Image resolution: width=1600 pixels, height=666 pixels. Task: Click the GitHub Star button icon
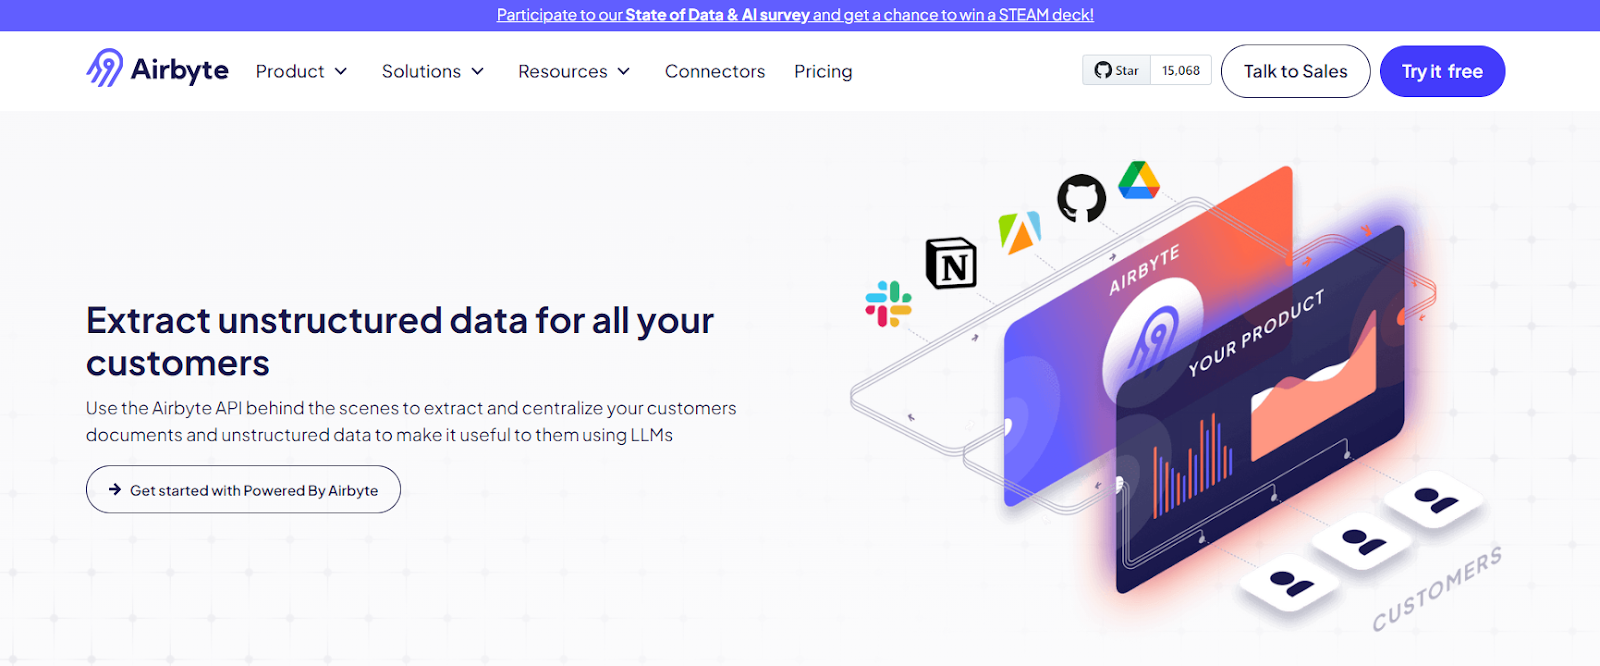1103,70
